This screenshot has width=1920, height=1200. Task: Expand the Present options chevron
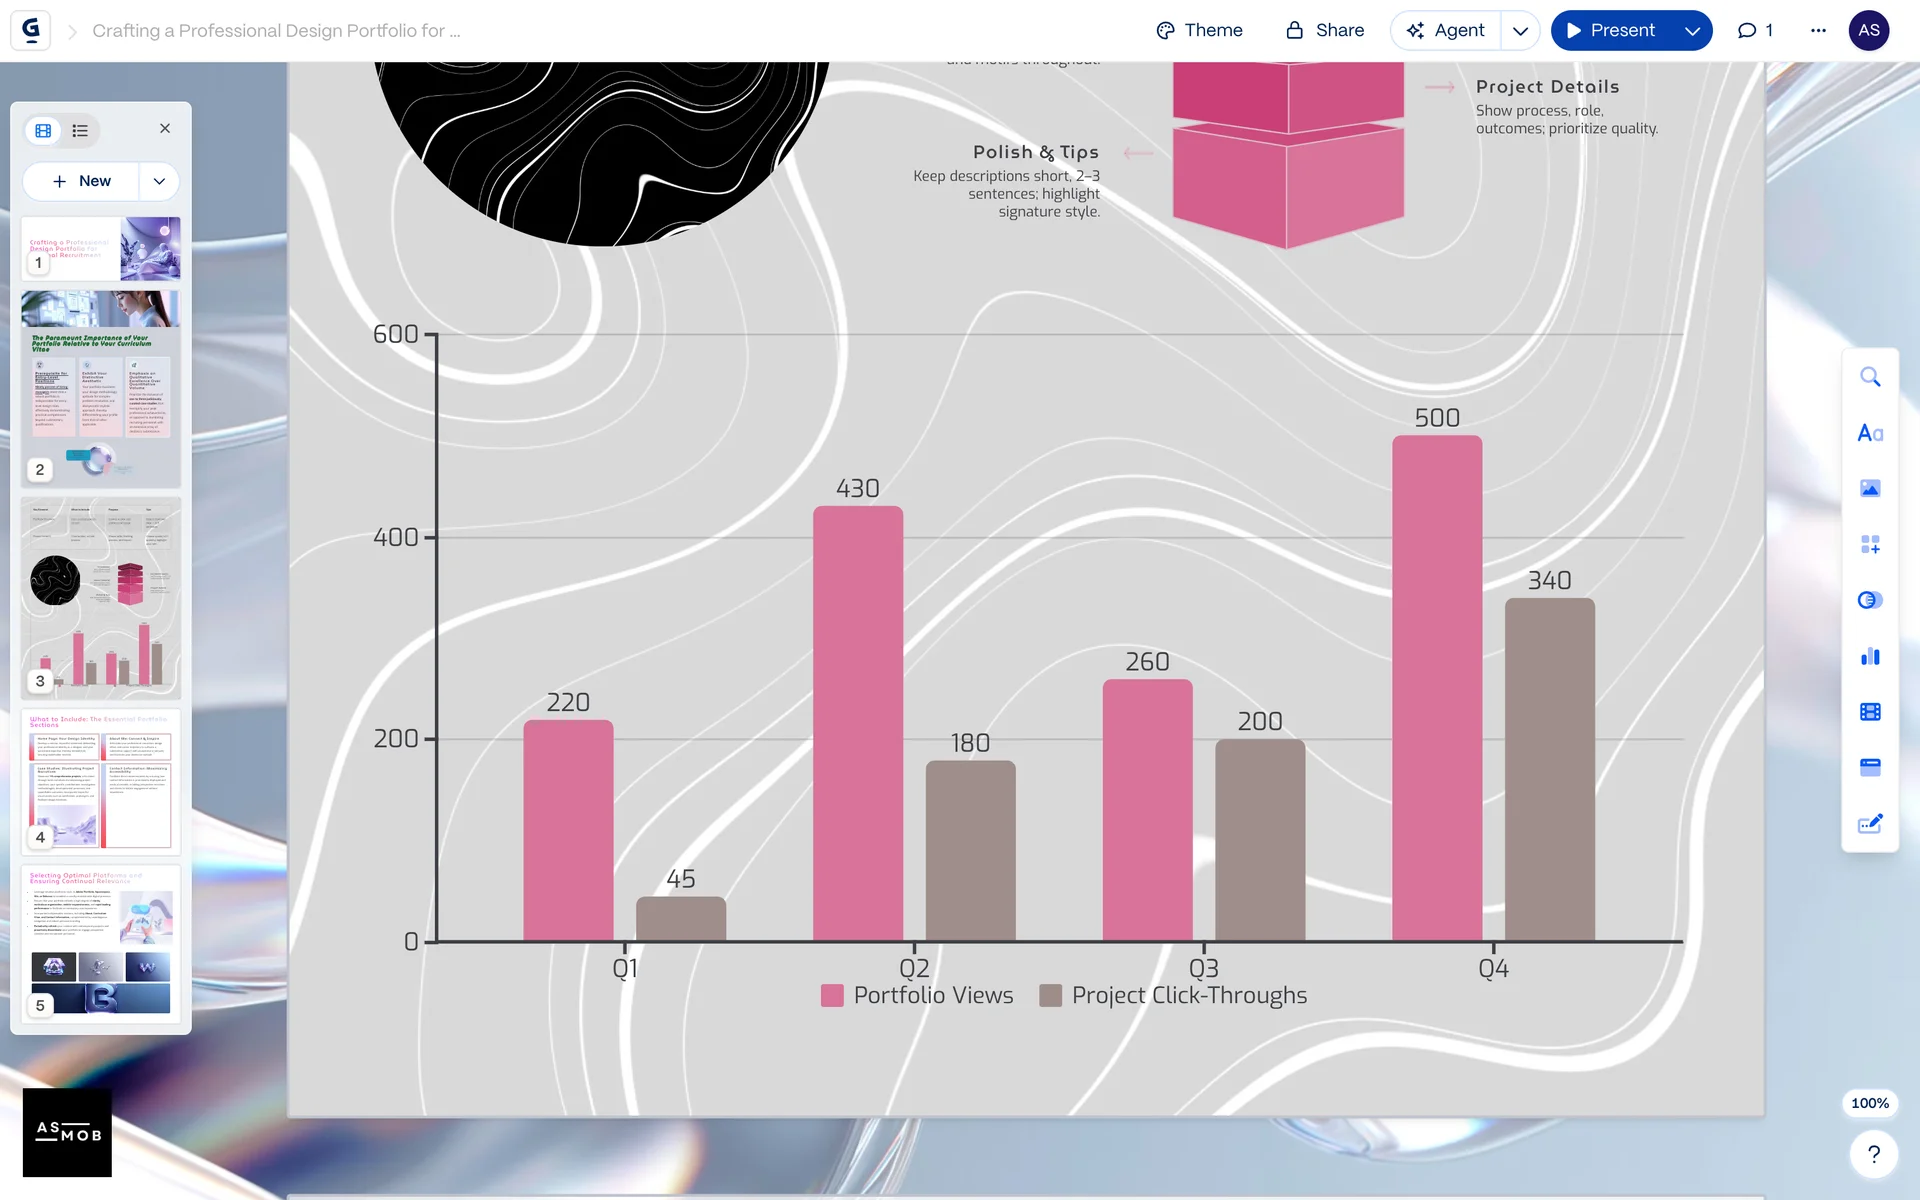[x=1692, y=30]
